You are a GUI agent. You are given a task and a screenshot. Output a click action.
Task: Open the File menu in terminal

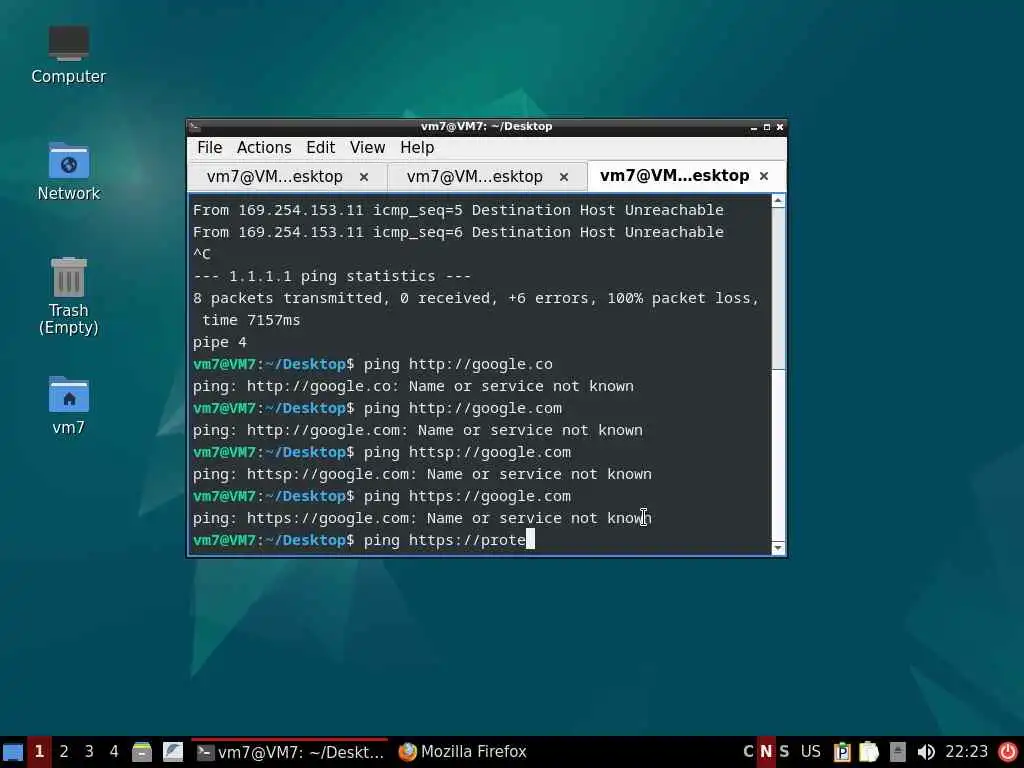pos(210,148)
